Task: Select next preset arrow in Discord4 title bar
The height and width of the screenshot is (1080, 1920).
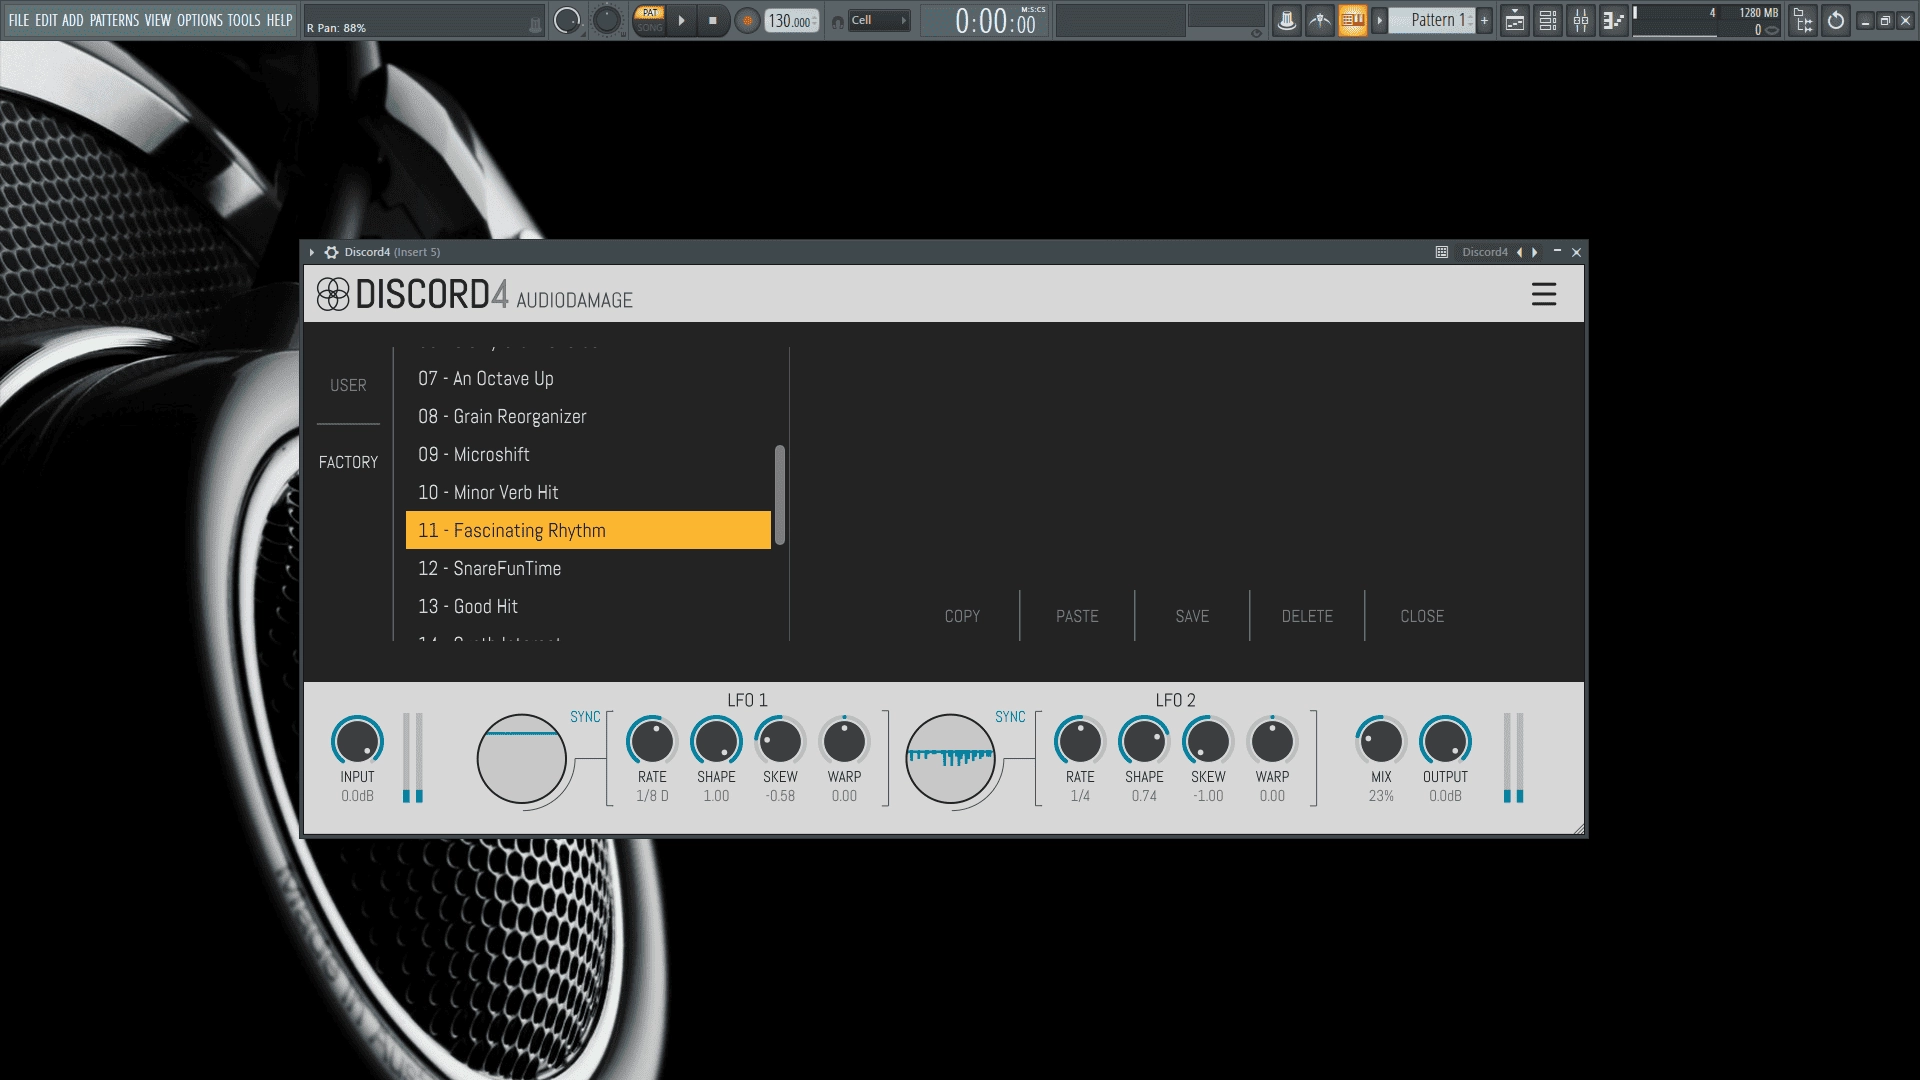Action: (x=1535, y=252)
